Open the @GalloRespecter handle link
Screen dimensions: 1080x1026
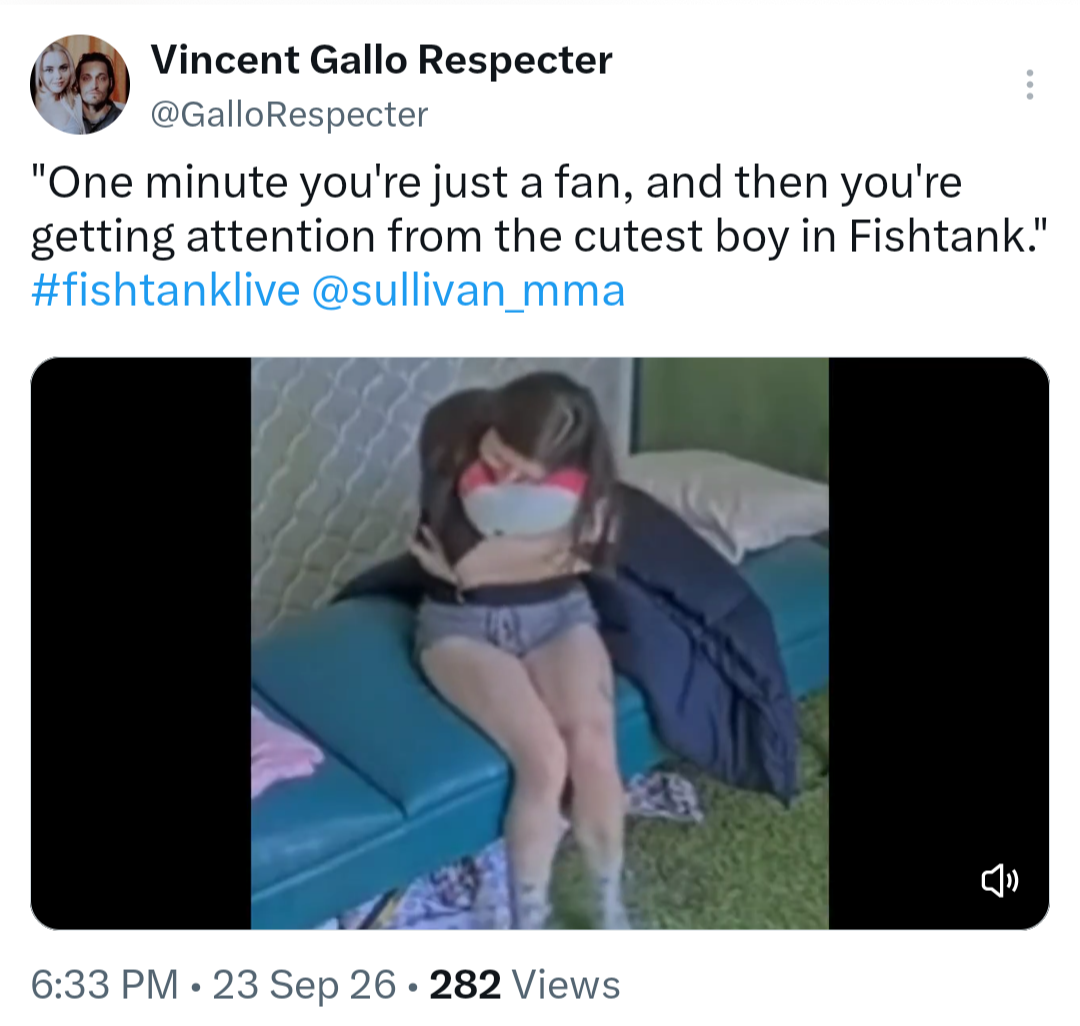(289, 114)
